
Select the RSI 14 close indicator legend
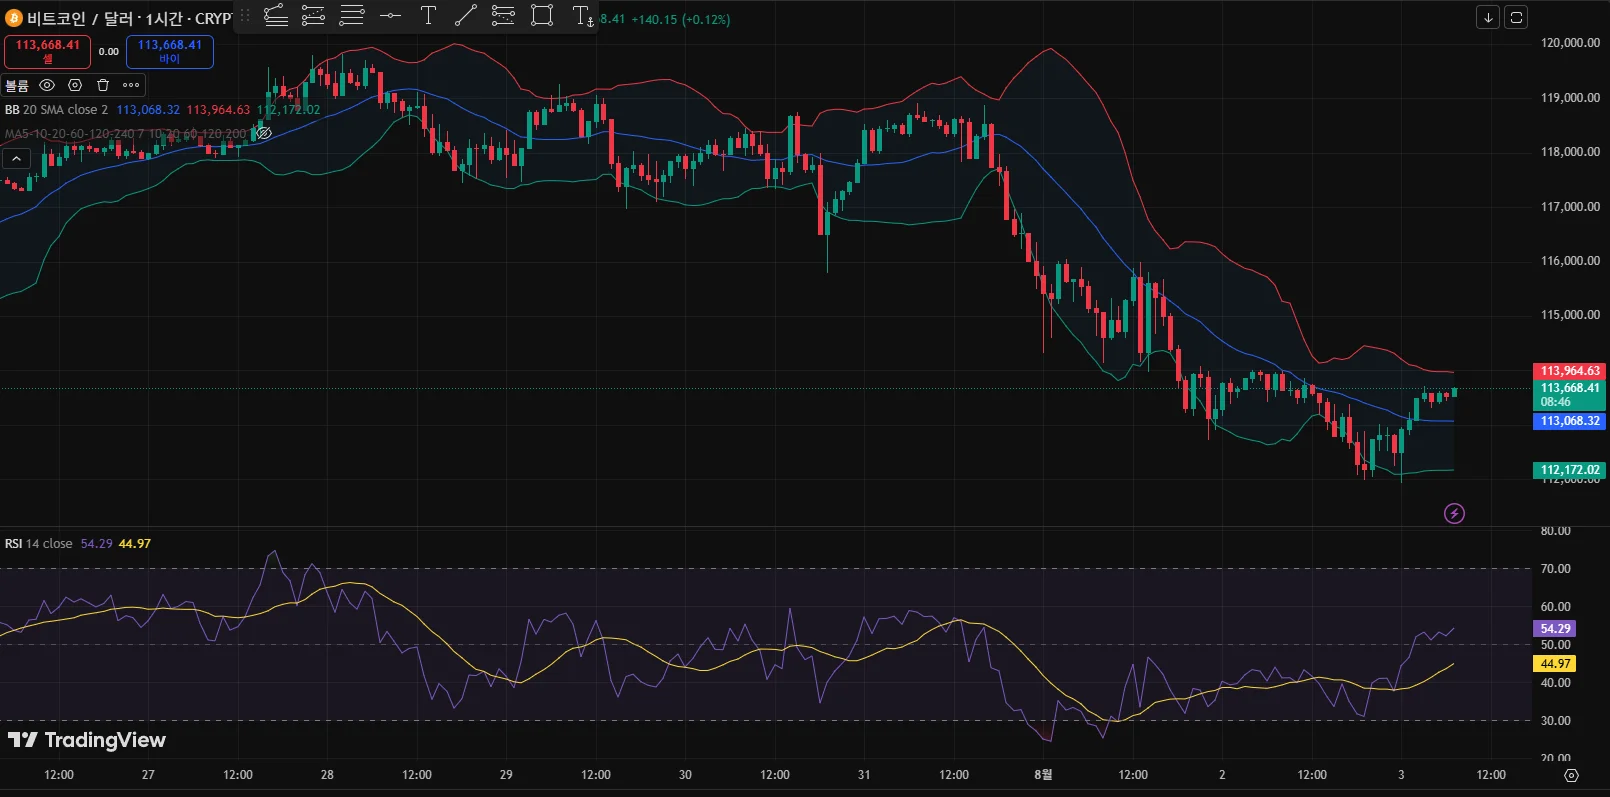coord(38,544)
